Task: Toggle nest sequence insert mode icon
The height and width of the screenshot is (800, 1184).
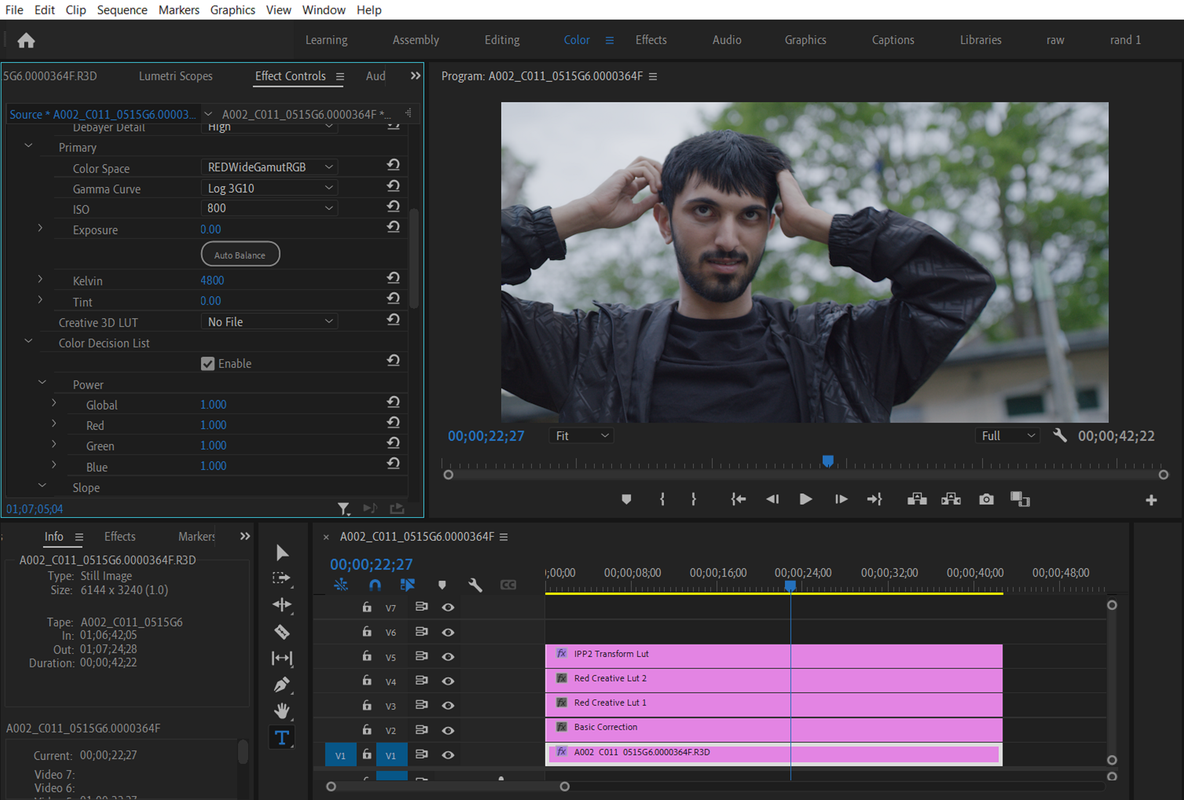Action: (x=341, y=585)
